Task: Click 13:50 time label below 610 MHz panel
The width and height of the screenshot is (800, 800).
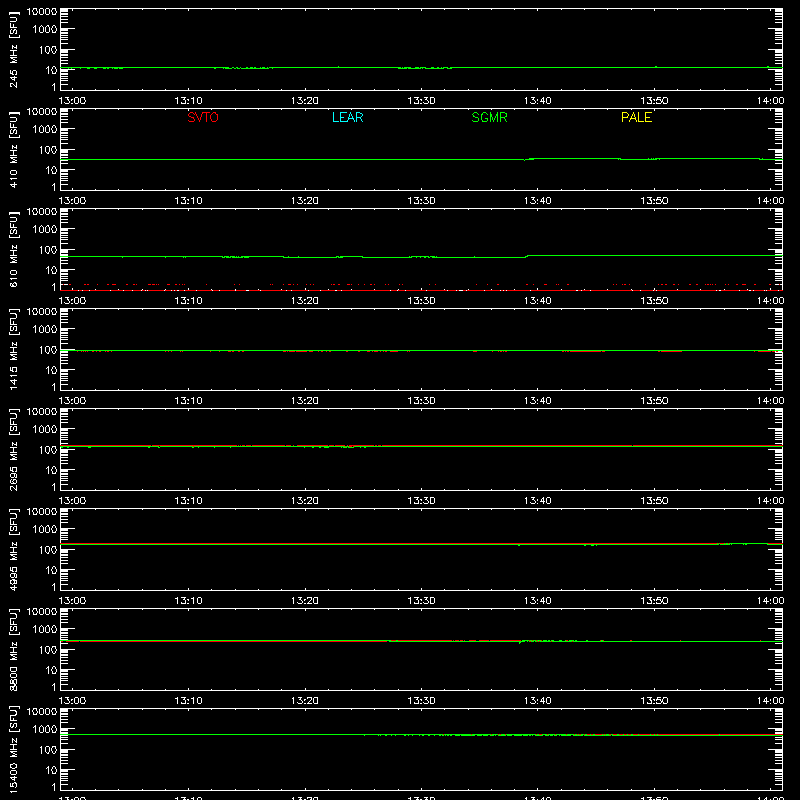Action: [x=654, y=301]
